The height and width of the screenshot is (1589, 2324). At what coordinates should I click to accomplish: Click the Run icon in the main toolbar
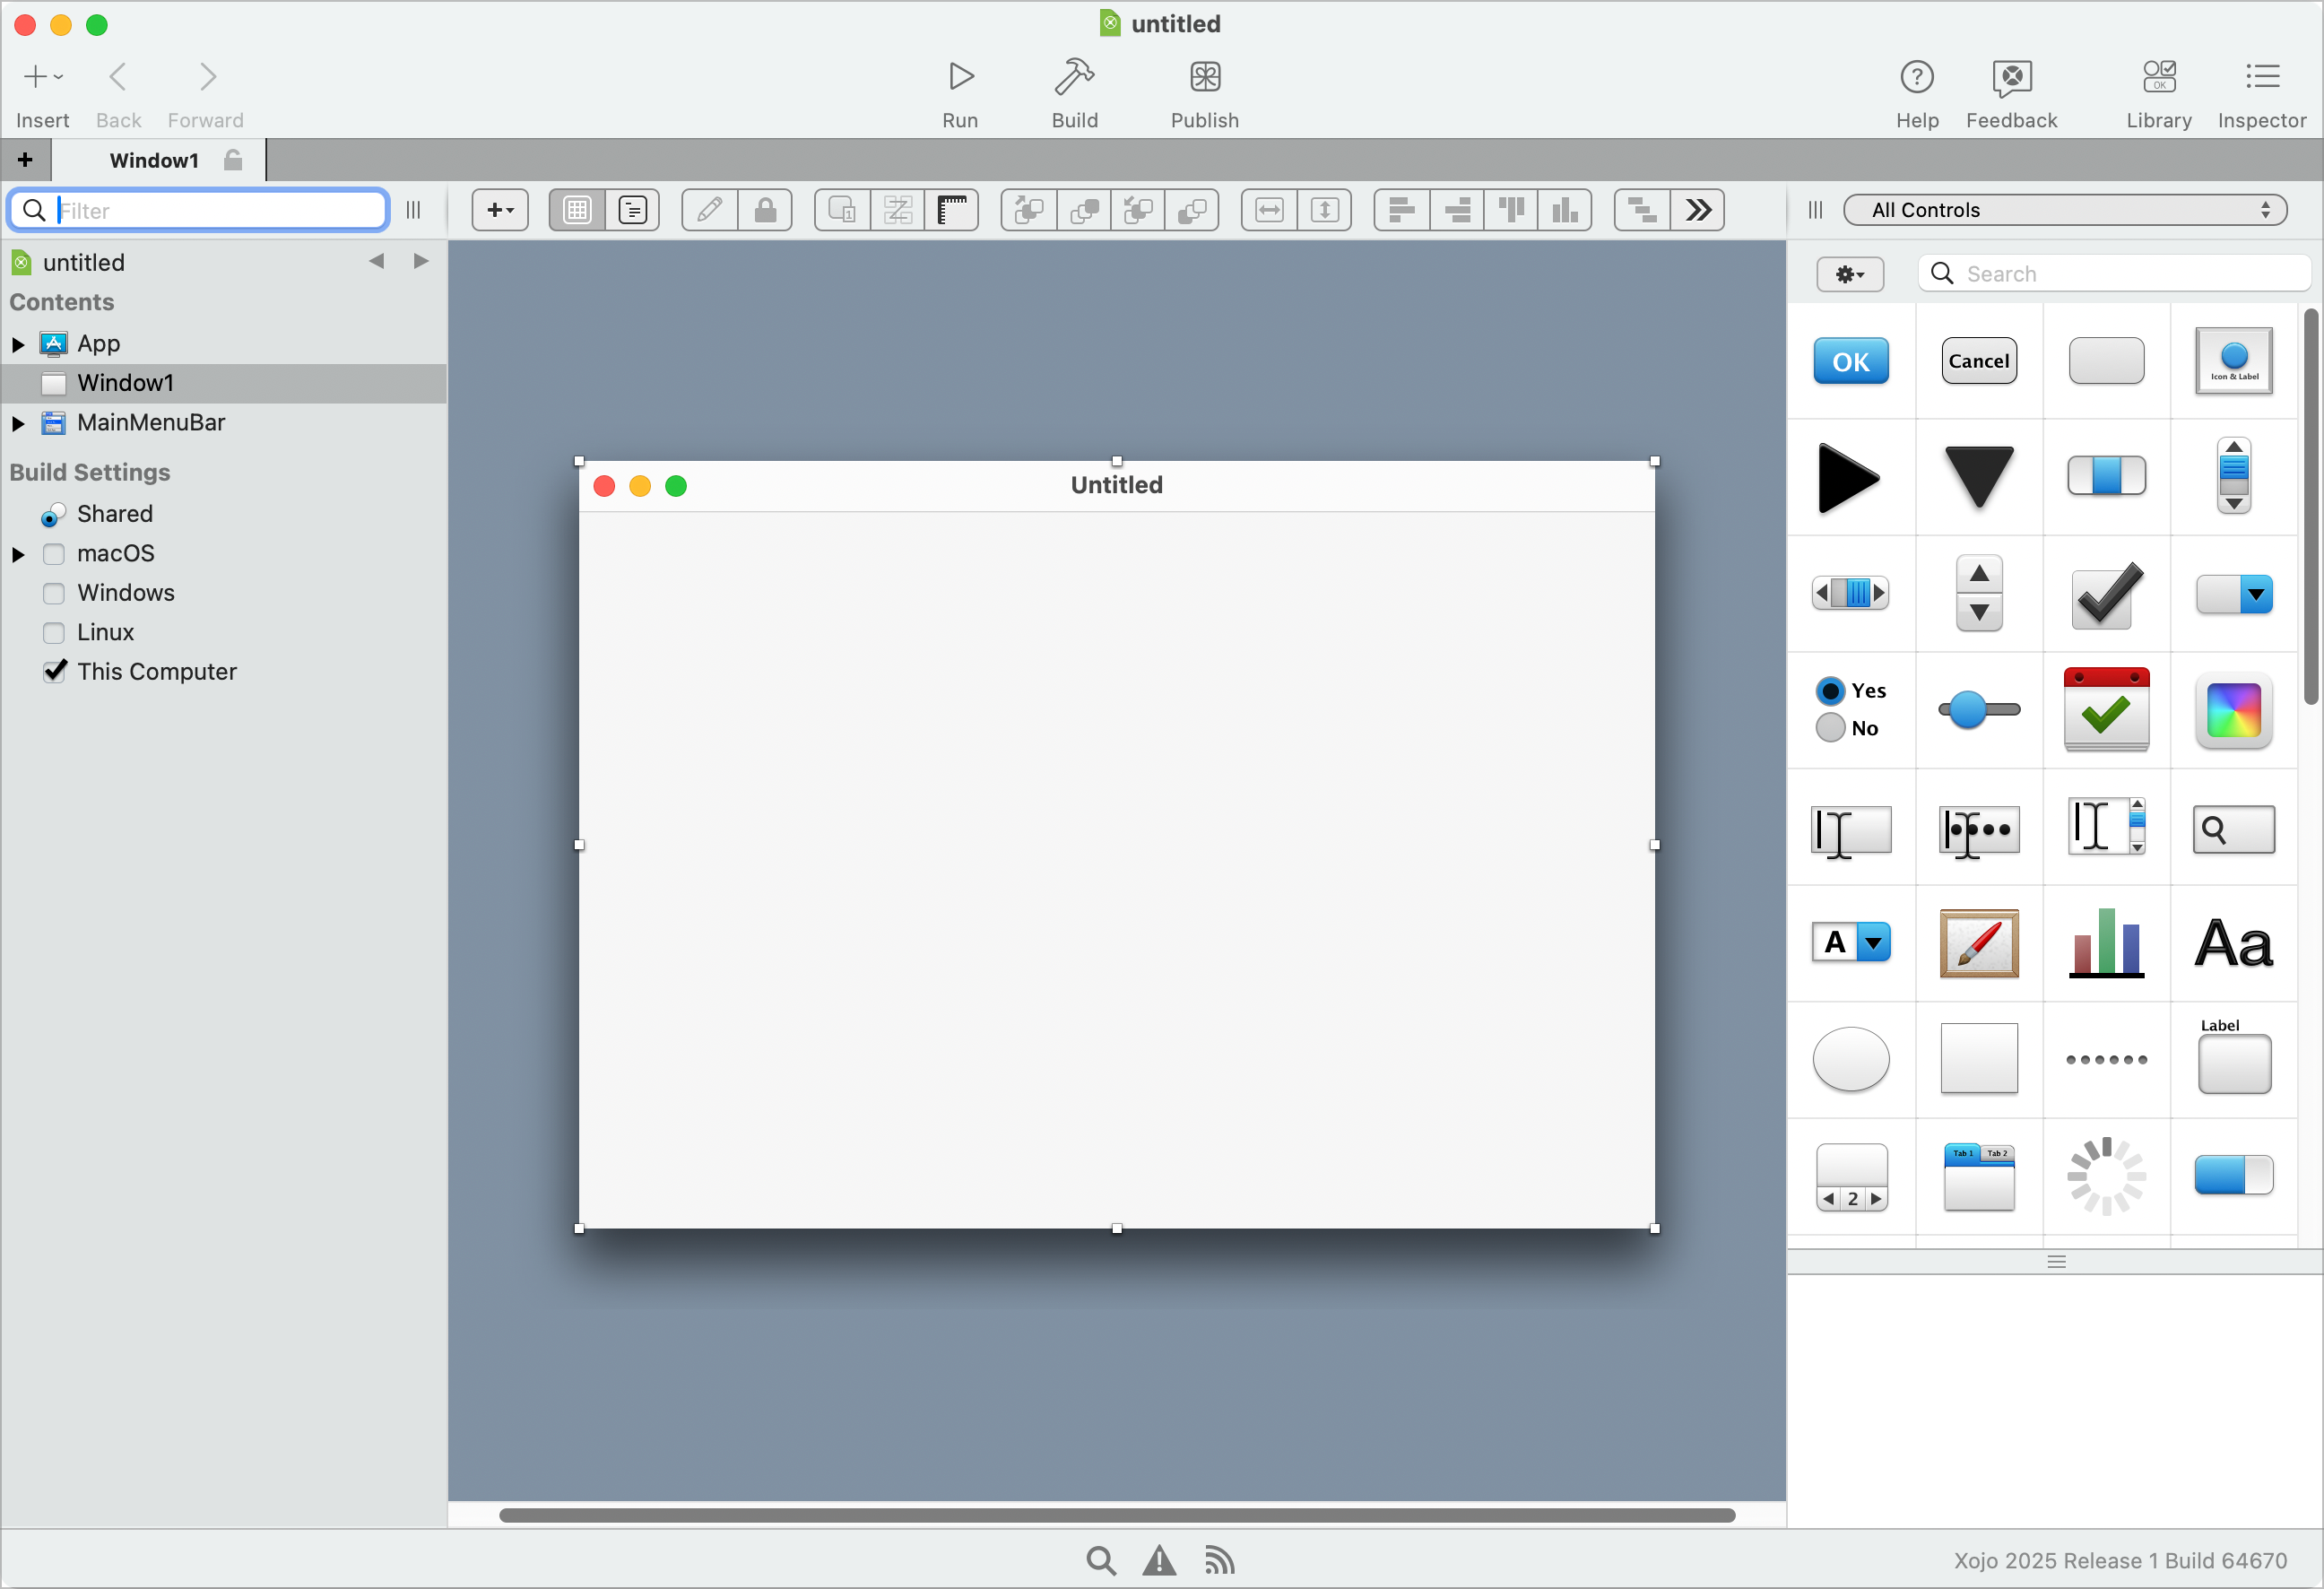pyautogui.click(x=959, y=90)
